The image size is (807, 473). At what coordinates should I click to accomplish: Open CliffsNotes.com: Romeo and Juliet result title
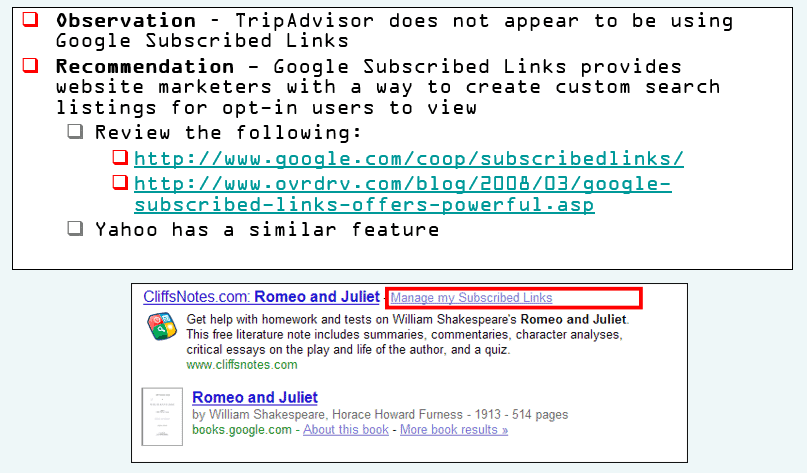pos(261,297)
